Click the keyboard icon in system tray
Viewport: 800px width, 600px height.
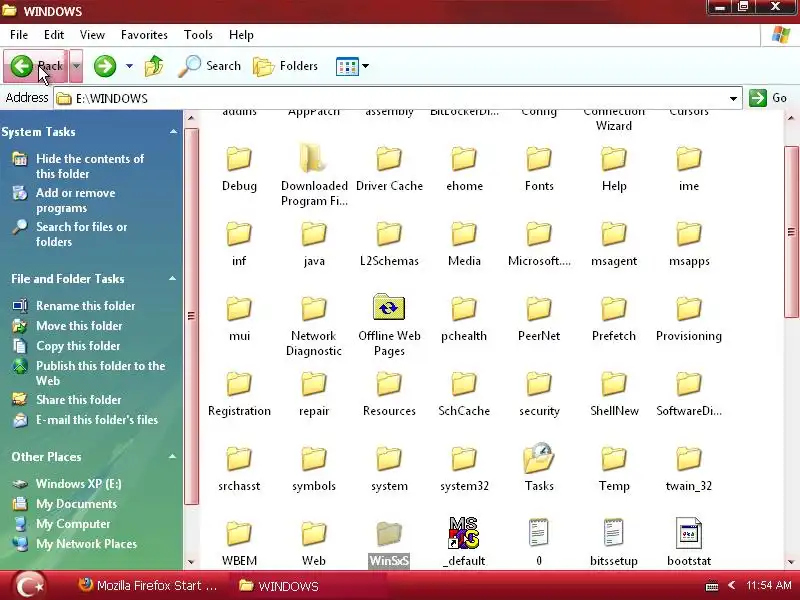tap(712, 586)
